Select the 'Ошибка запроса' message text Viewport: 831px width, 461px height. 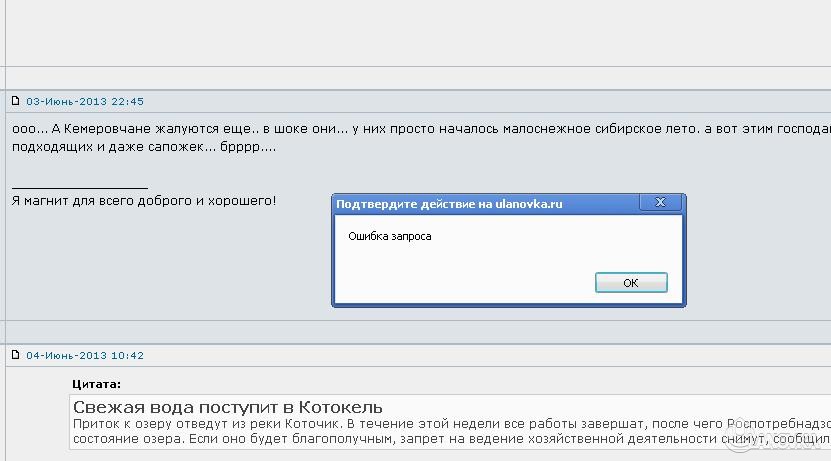(x=390, y=236)
